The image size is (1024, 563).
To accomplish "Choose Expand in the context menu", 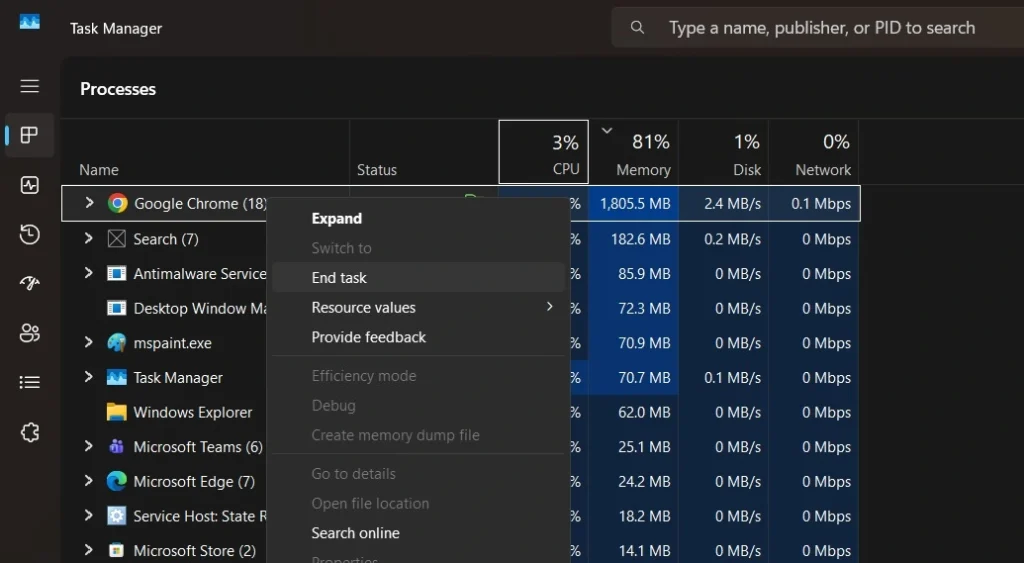I will pos(418,219).
